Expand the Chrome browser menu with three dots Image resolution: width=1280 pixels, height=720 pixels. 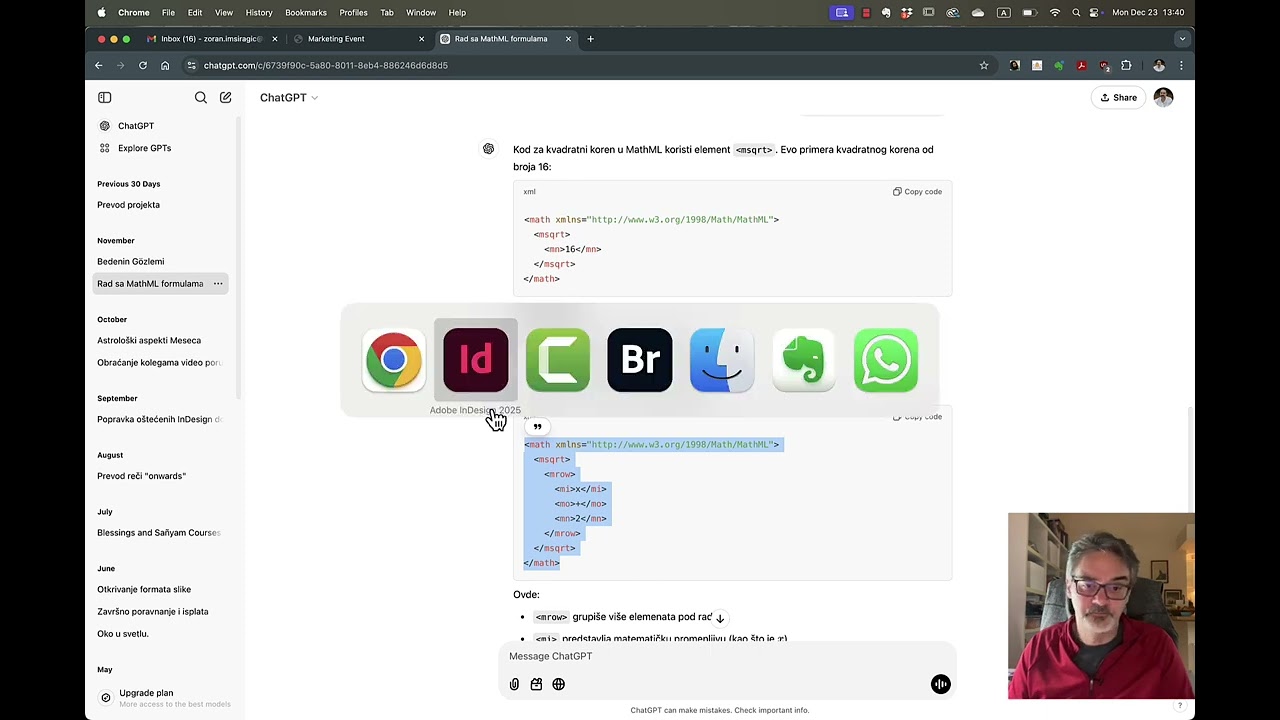pyautogui.click(x=1181, y=65)
